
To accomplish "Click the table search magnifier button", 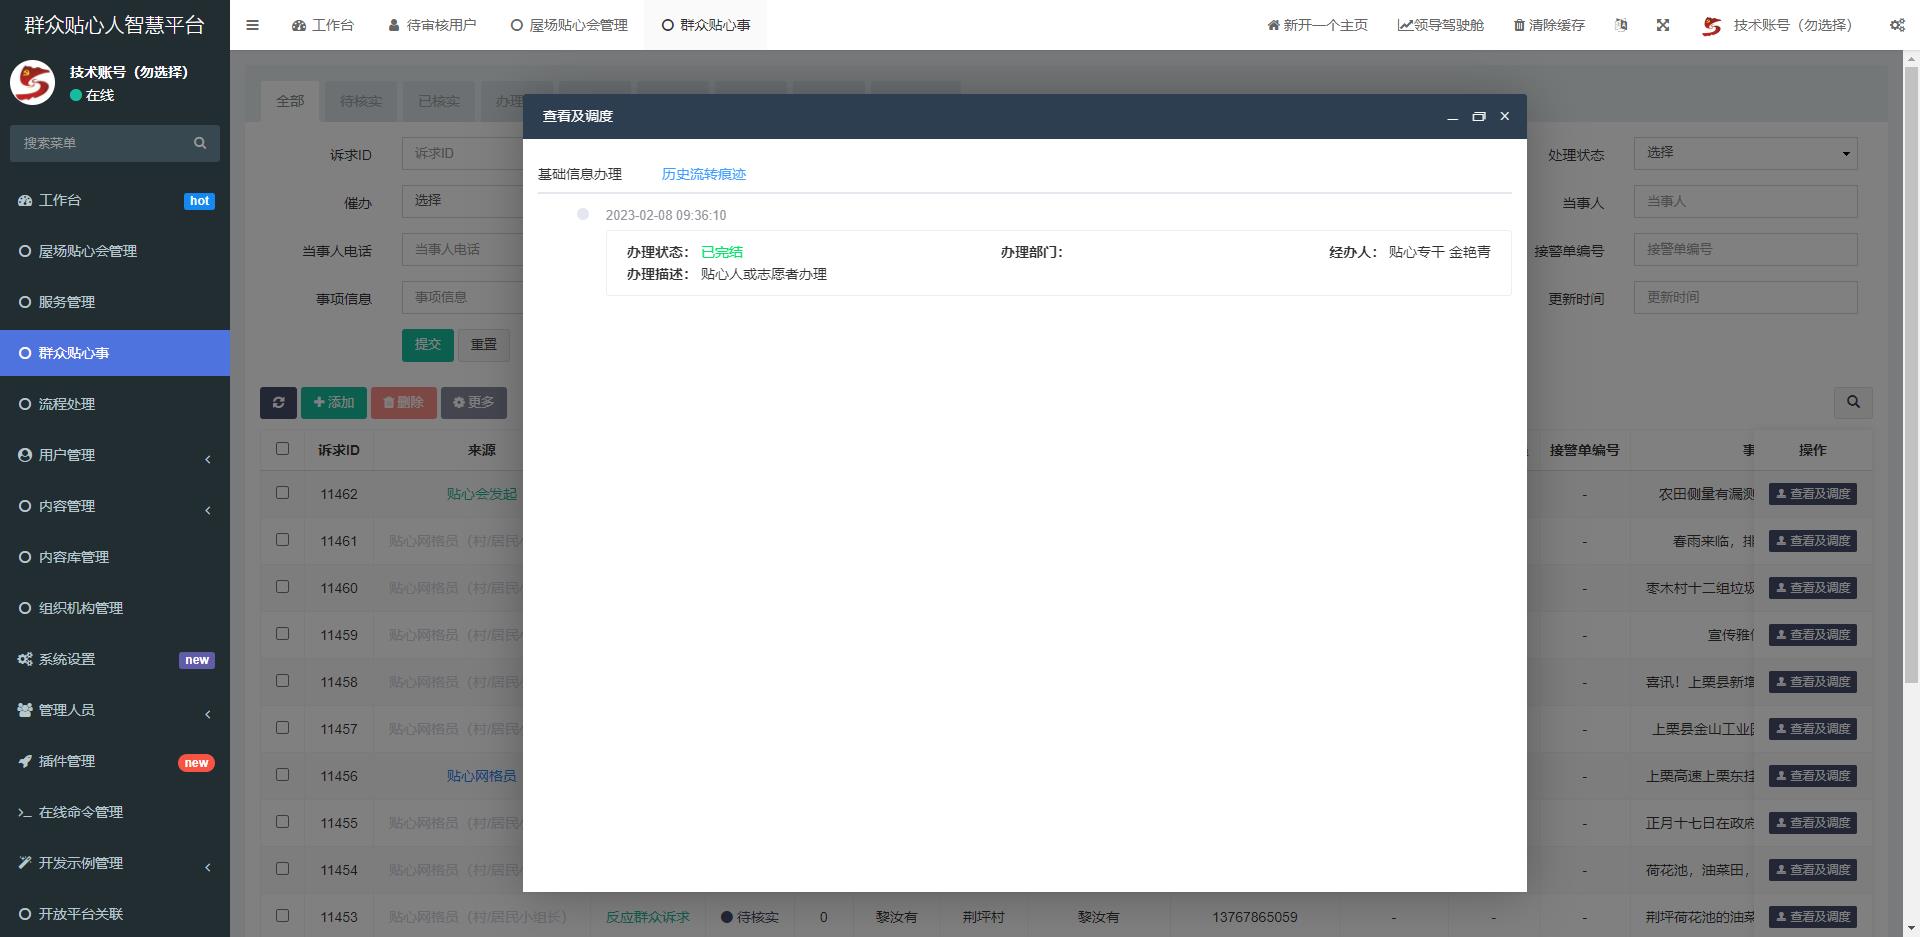I will 1853,402.
